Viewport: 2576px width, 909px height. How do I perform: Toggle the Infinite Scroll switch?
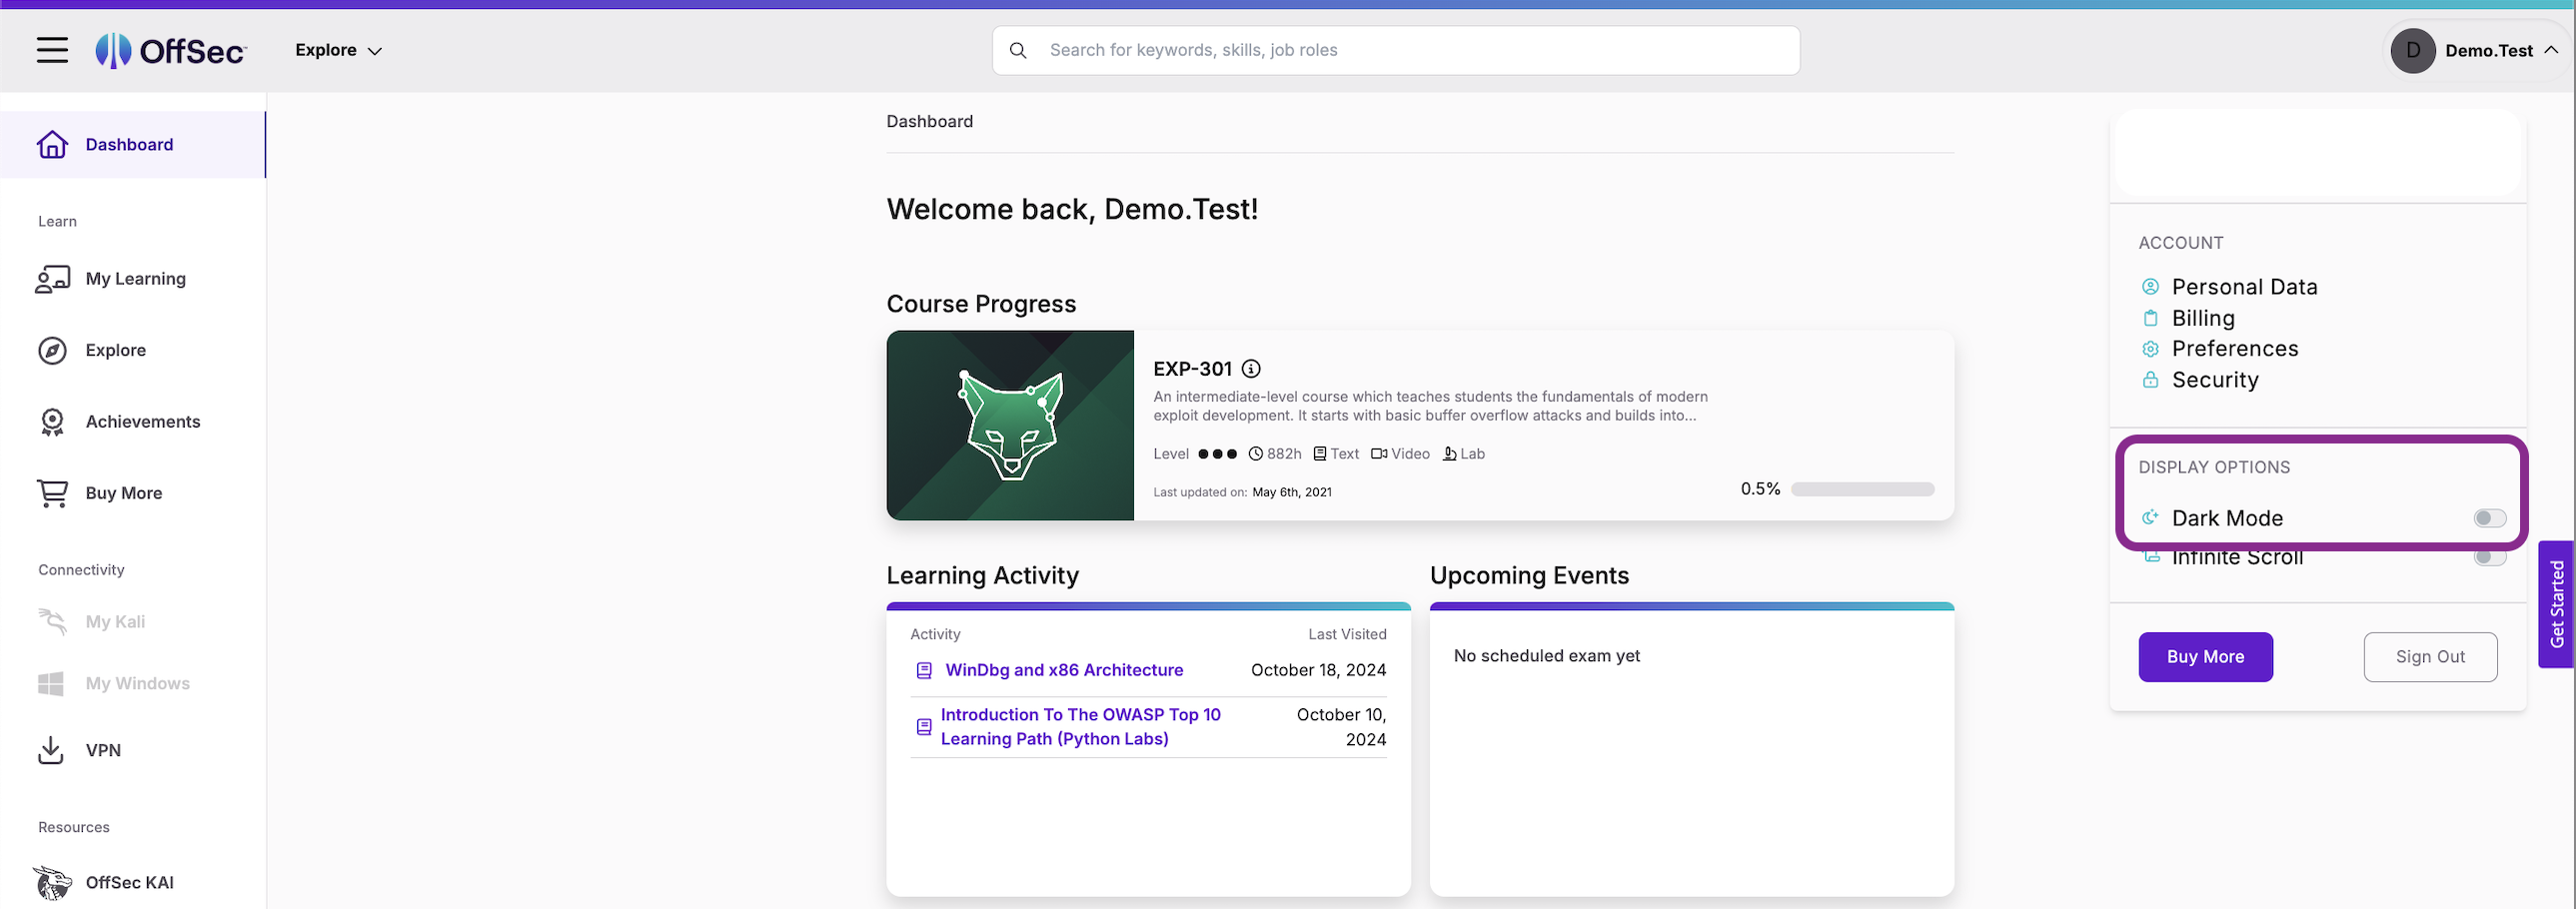[x=2490, y=557]
